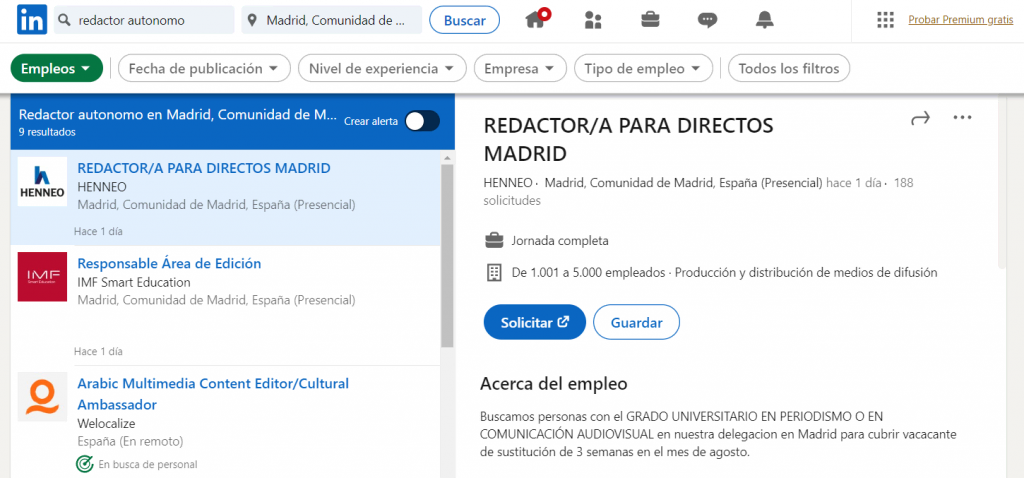Open REDACTOR/A PARA DIRECTOS MADRID listing
The width and height of the screenshot is (1024, 478).
tap(204, 168)
